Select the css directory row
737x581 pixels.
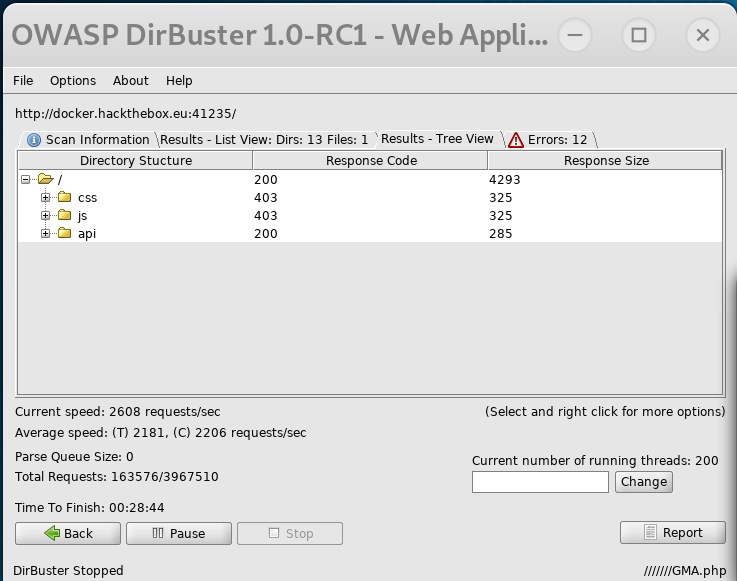point(370,197)
